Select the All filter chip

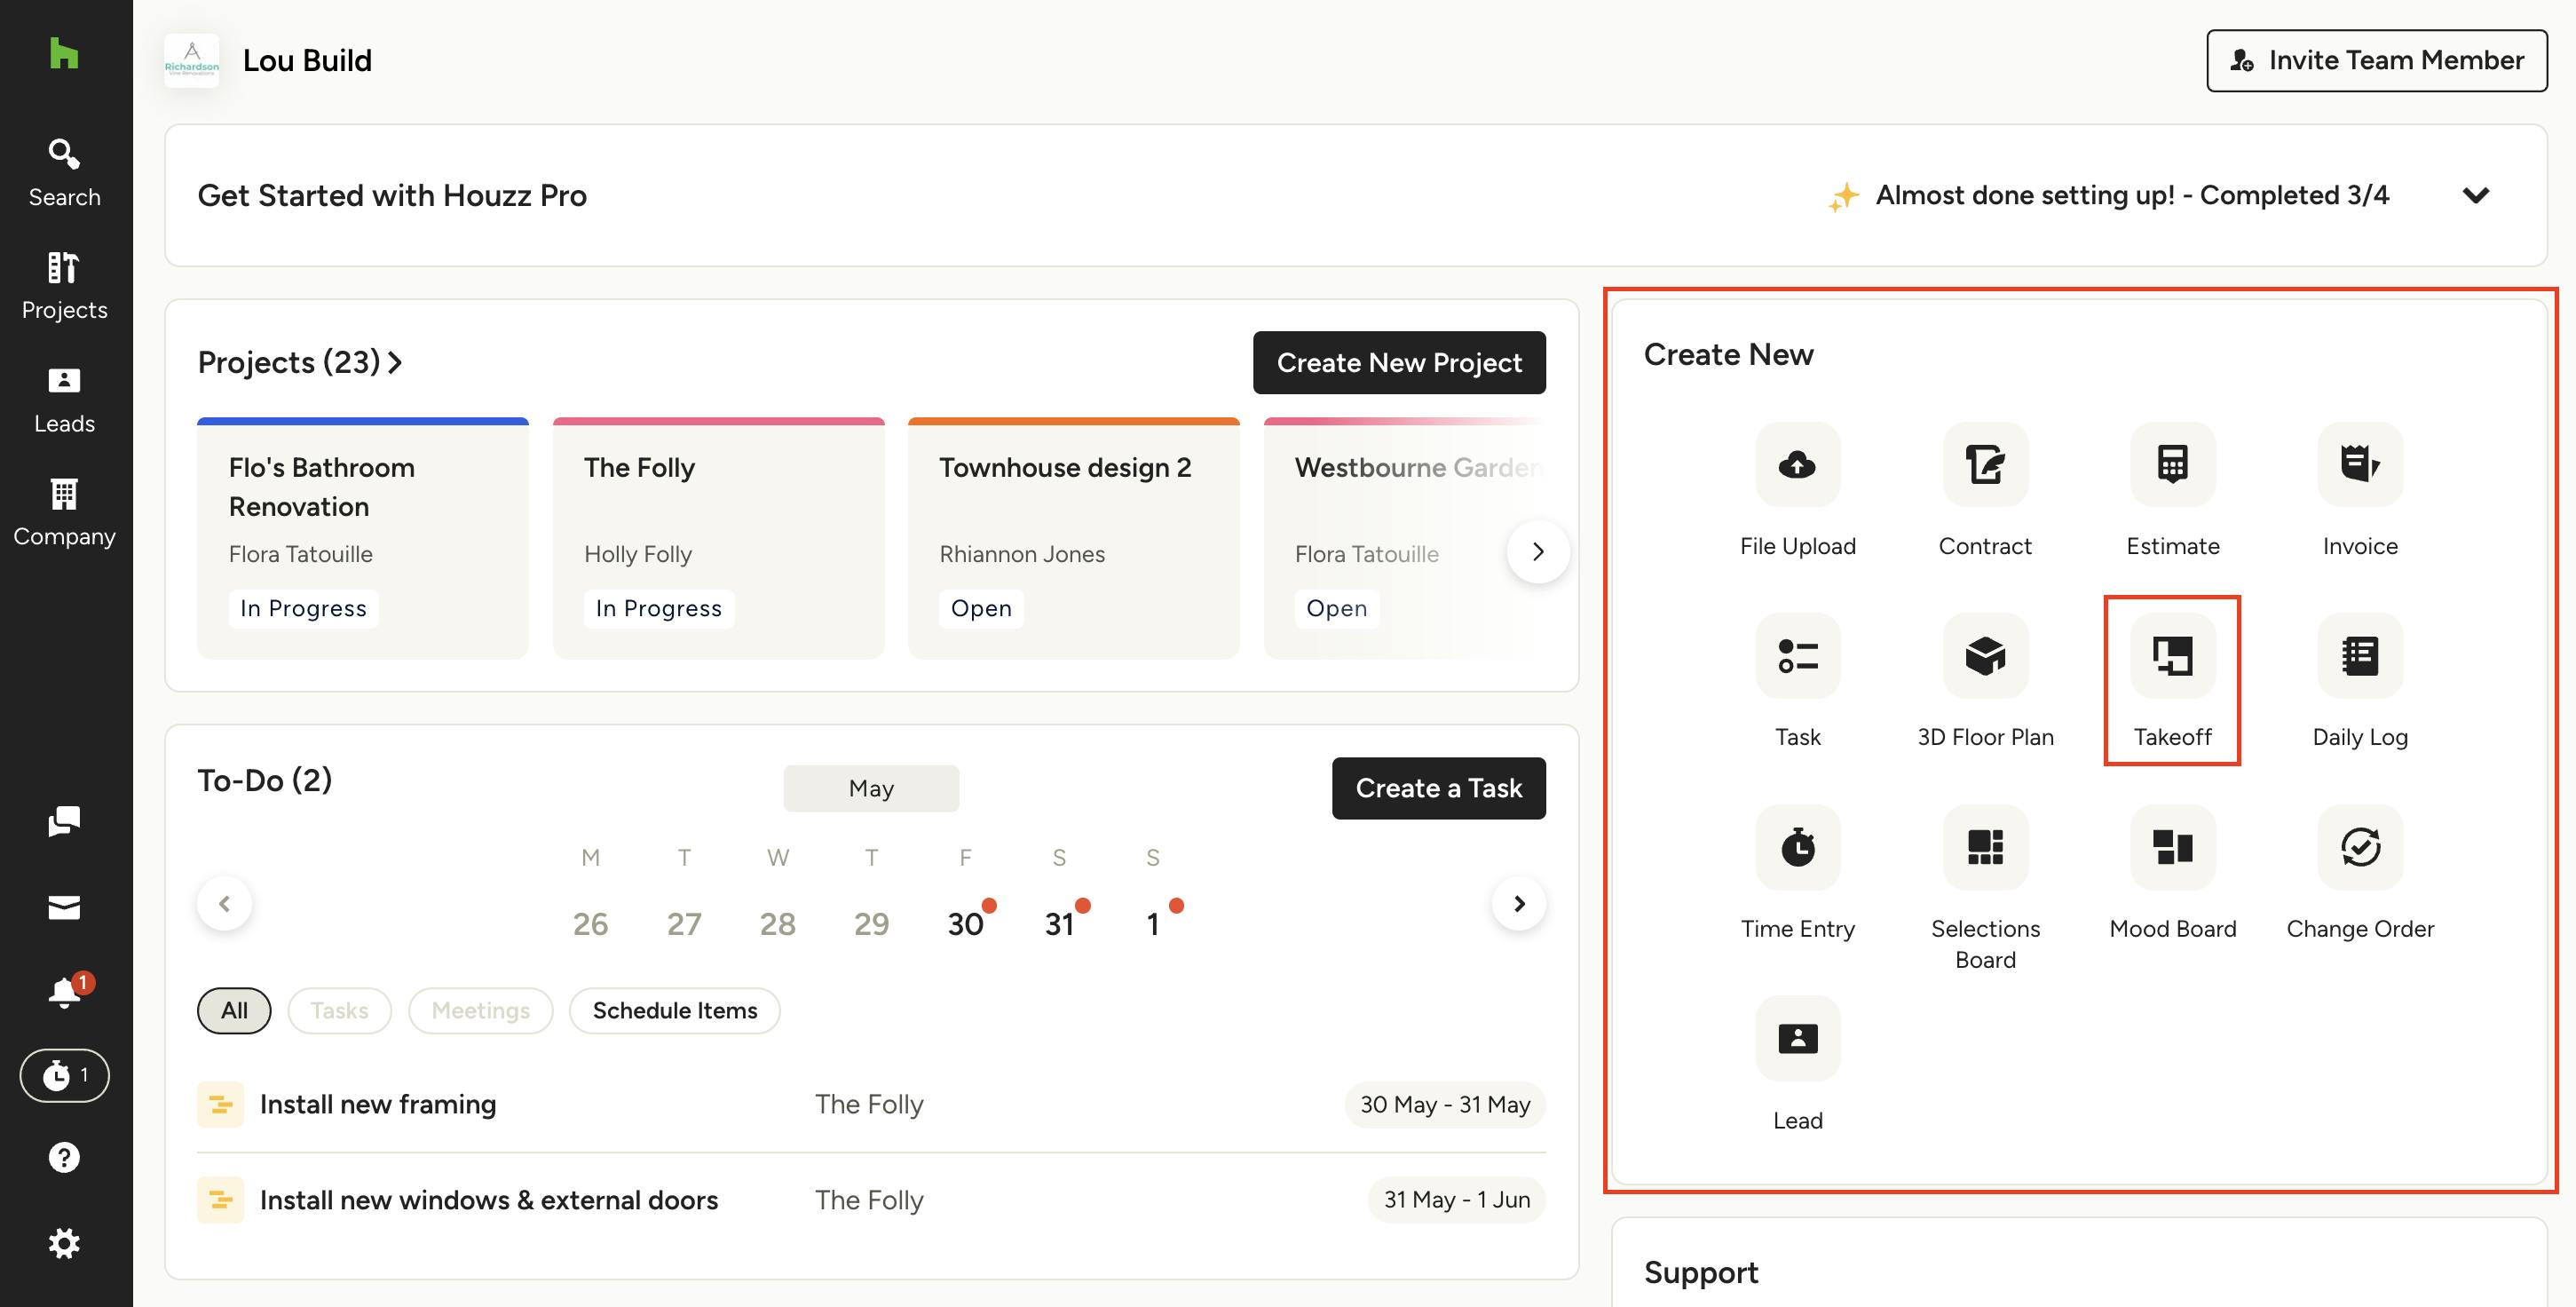pos(234,1010)
